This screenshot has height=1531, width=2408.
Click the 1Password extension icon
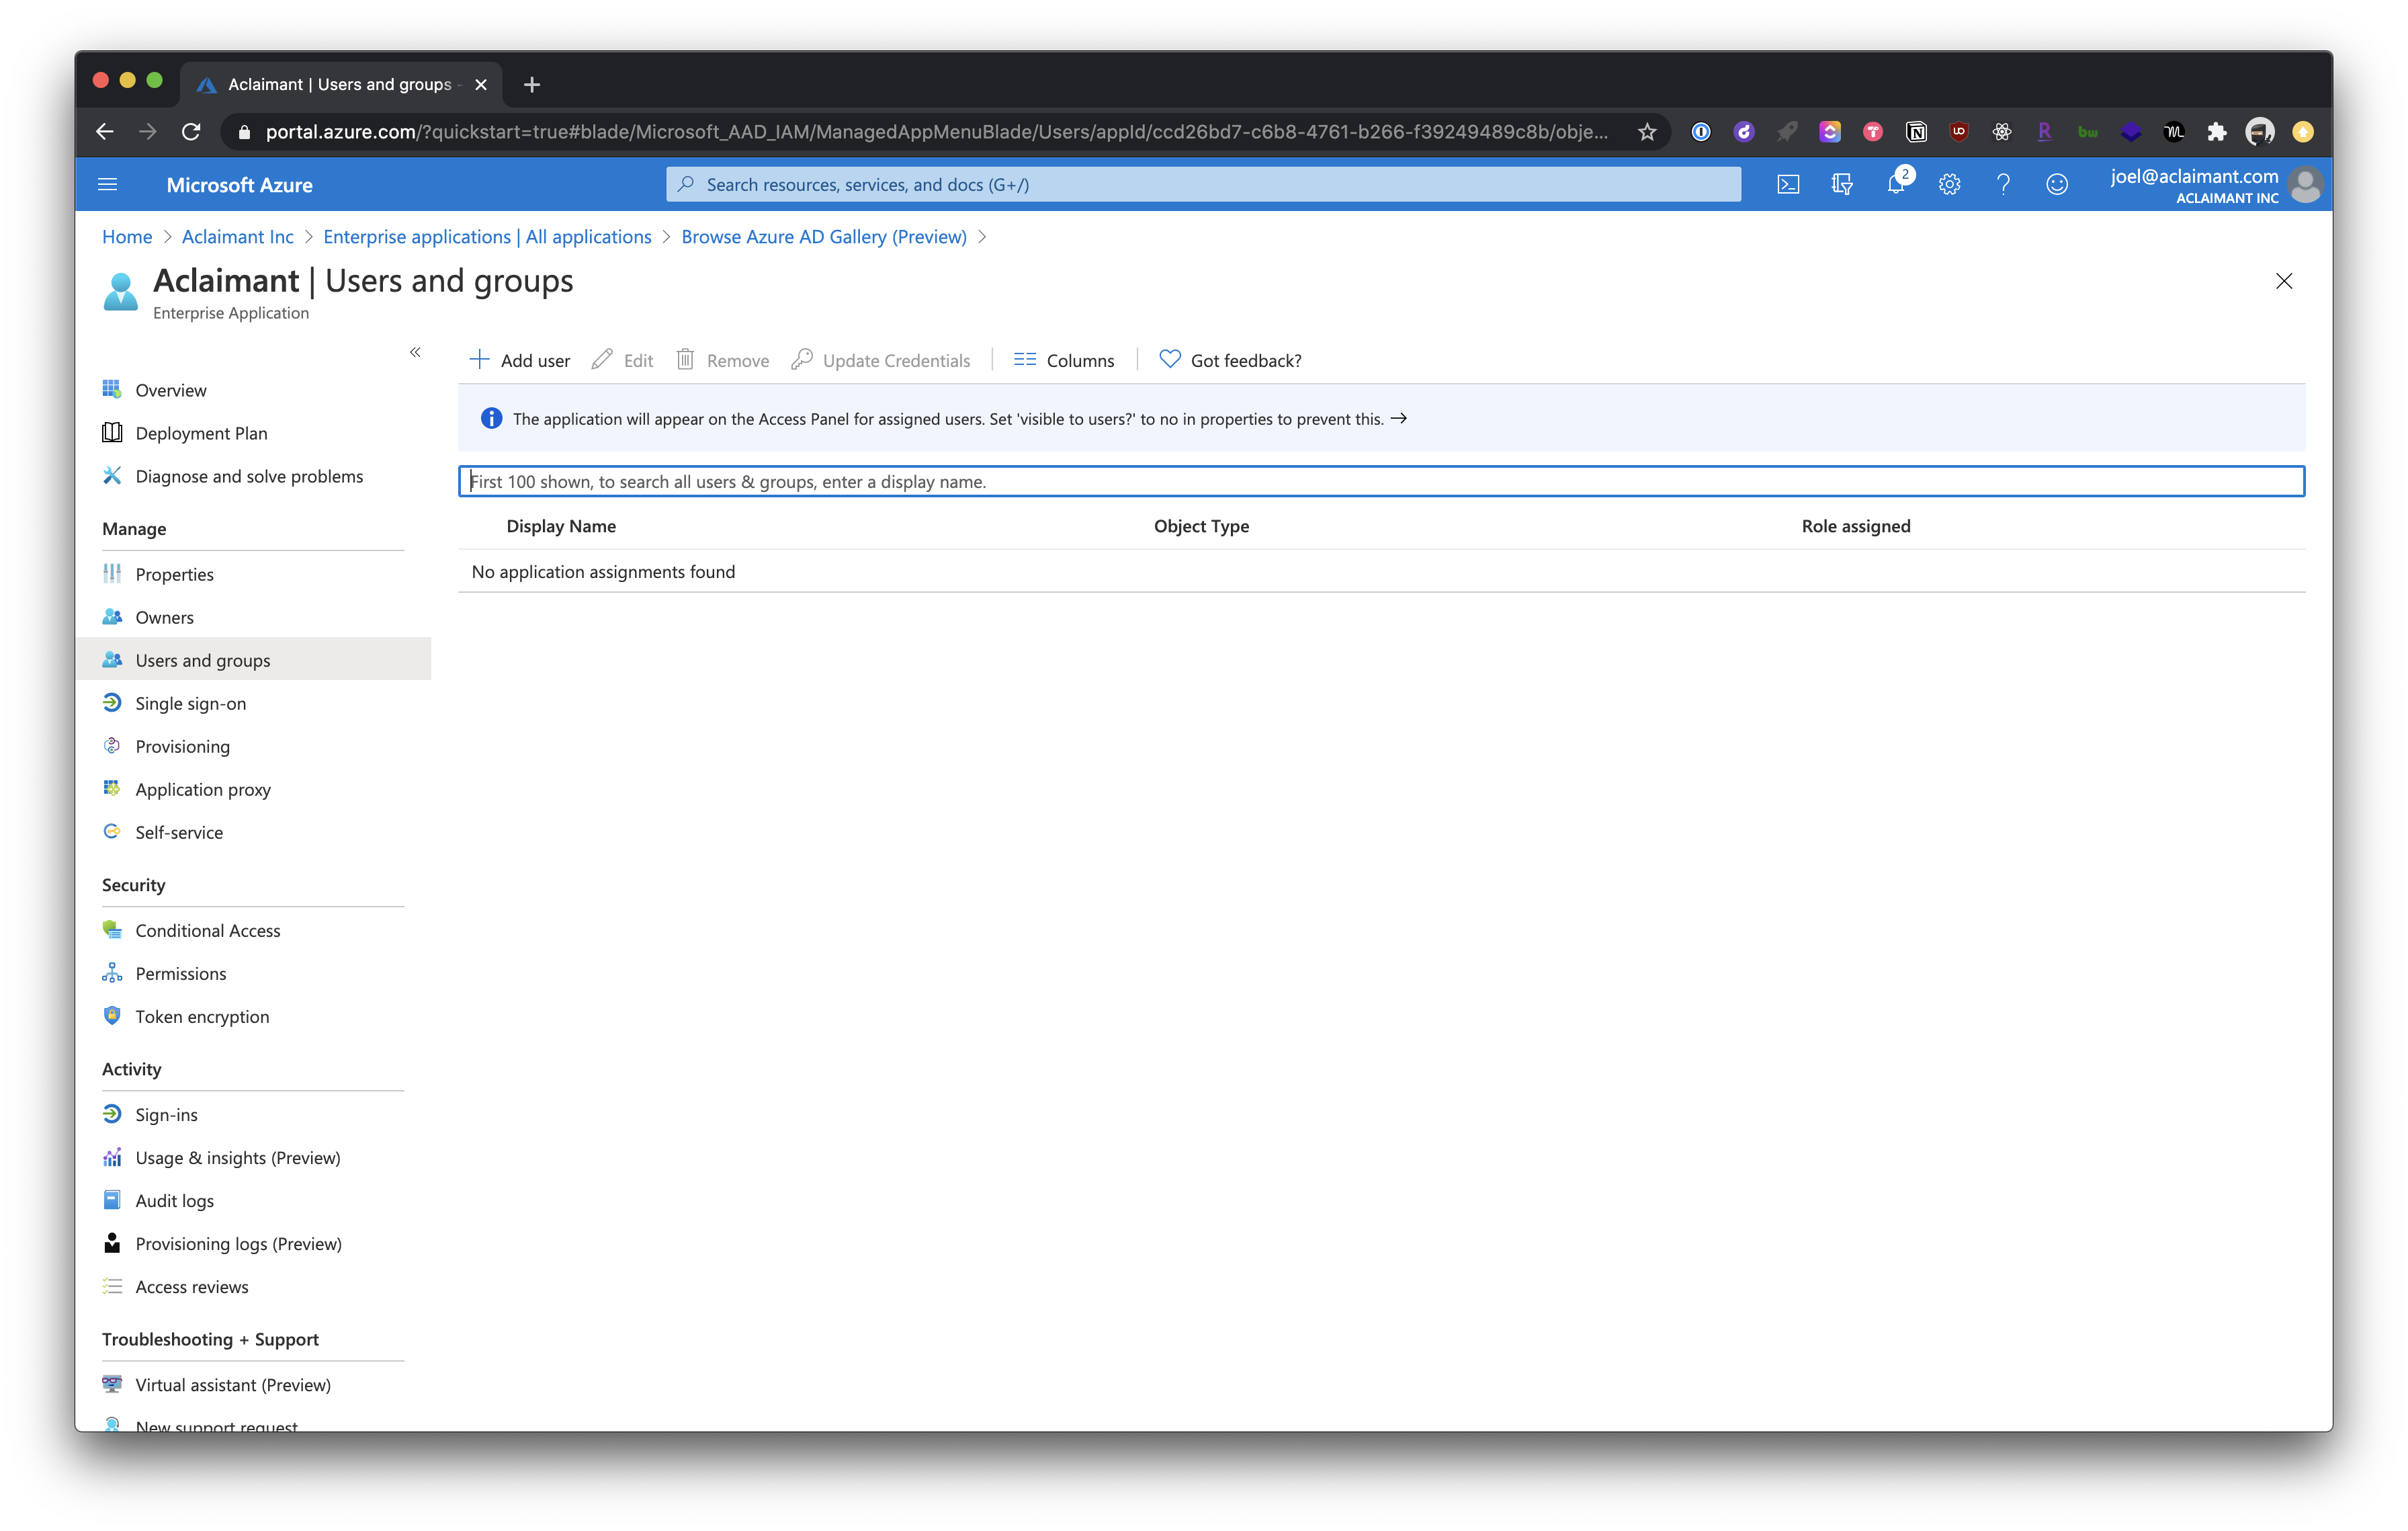(x=1701, y=131)
